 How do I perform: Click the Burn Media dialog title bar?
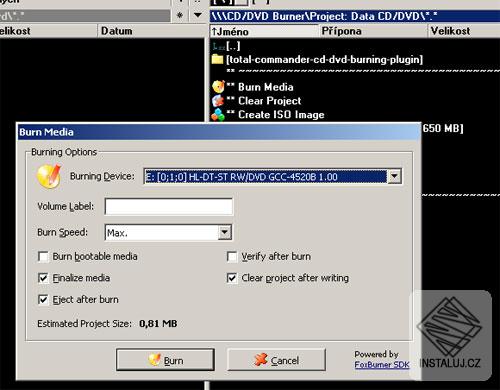coord(219,132)
